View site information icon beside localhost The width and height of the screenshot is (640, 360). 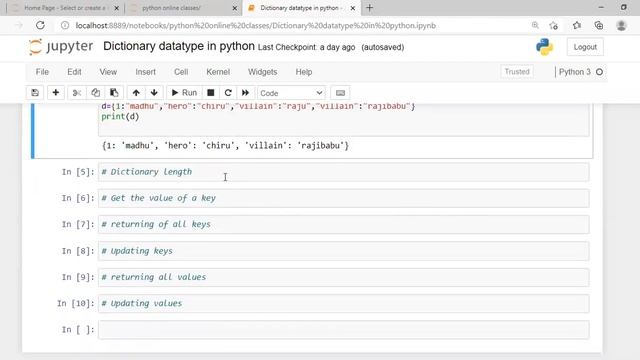pos(65,25)
